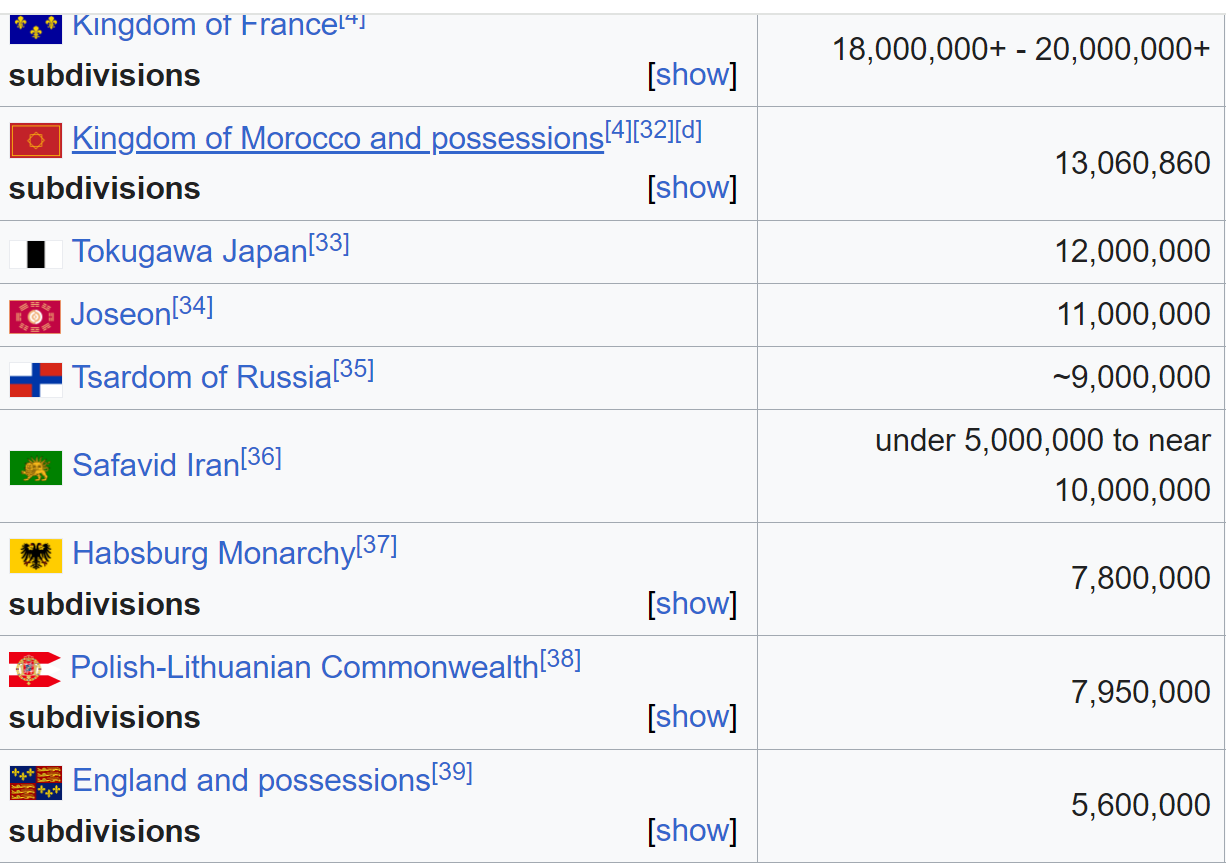Open the Polish-Lithuanian Commonwealth link
This screenshot has width=1226, height=863.
coord(304,667)
